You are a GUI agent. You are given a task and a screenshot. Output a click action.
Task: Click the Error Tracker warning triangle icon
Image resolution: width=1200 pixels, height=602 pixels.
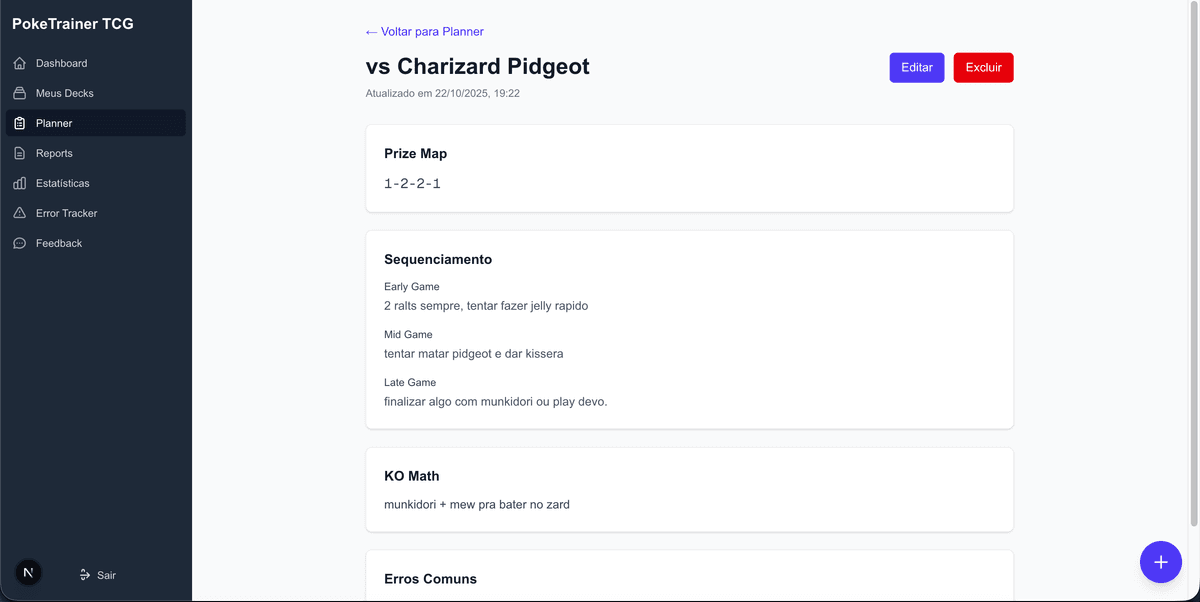pyautogui.click(x=20, y=213)
